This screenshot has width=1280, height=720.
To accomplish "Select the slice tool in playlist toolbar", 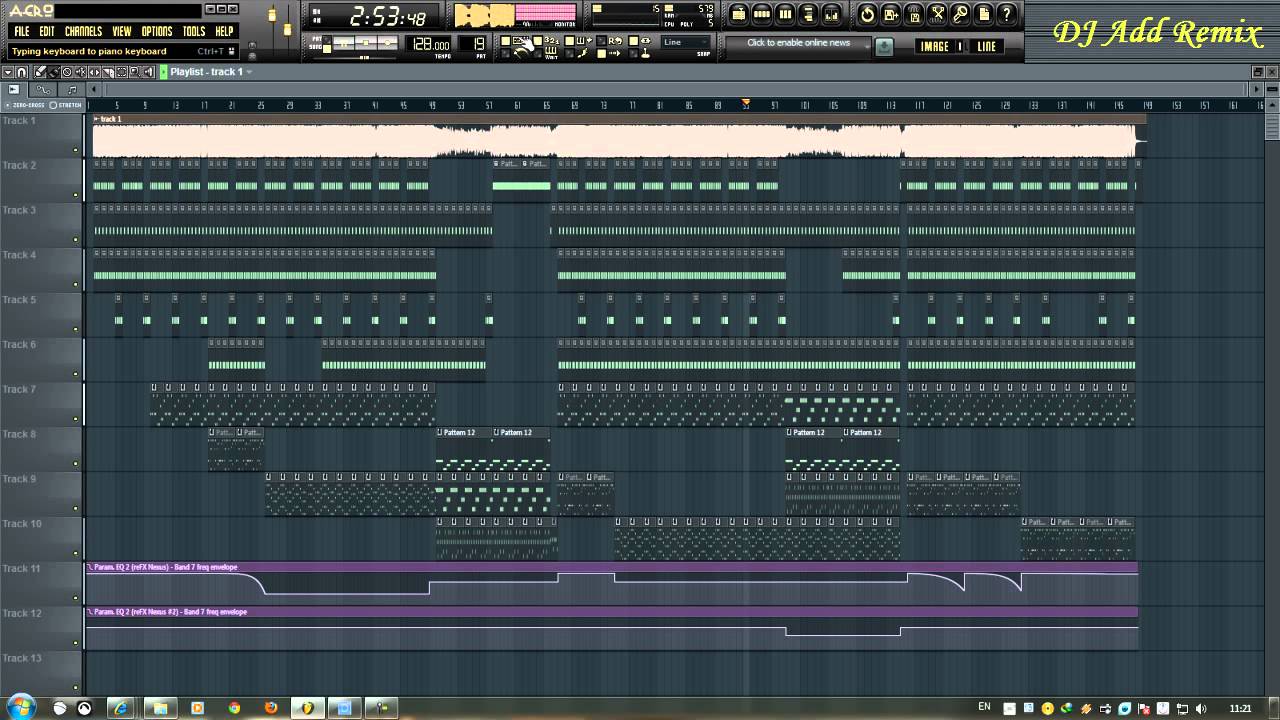I will tap(108, 72).
